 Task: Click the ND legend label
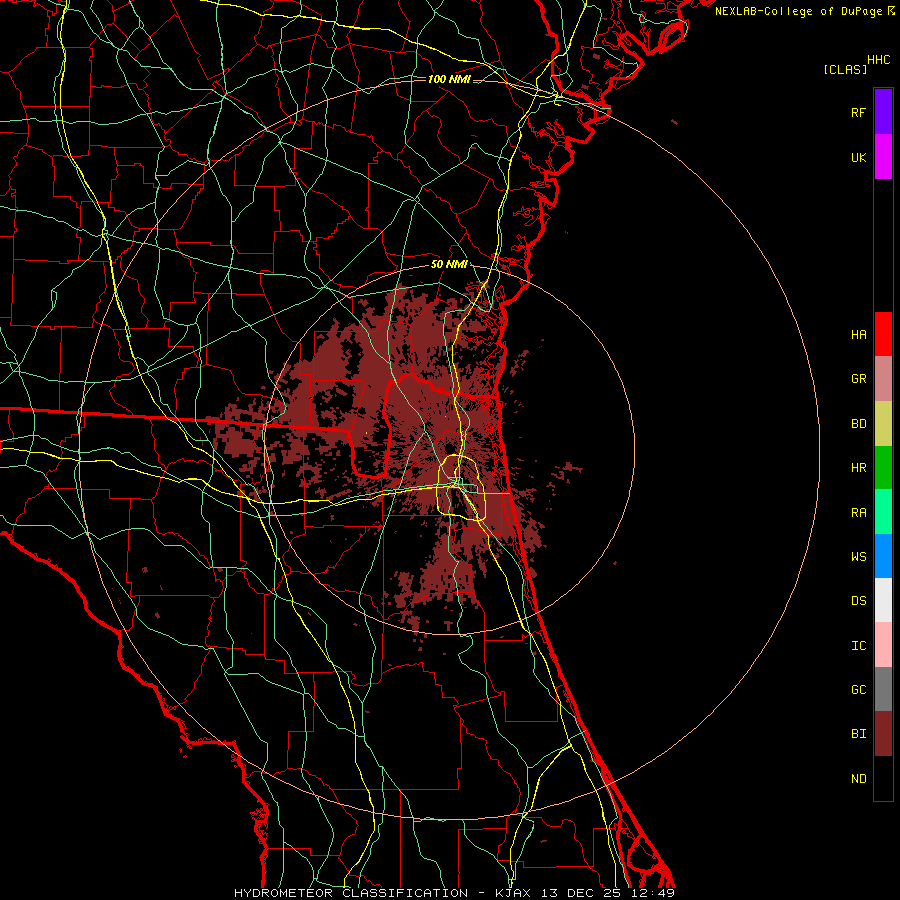coord(858,778)
